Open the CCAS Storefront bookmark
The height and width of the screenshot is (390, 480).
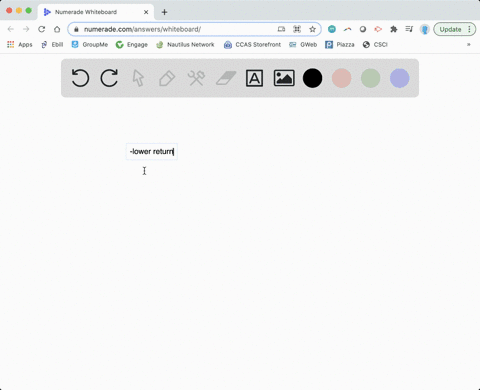(x=253, y=45)
